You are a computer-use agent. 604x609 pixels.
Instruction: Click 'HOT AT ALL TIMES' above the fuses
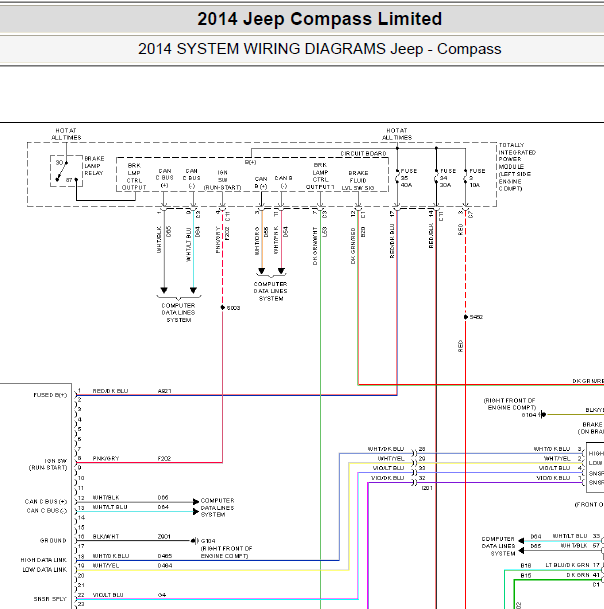click(397, 134)
